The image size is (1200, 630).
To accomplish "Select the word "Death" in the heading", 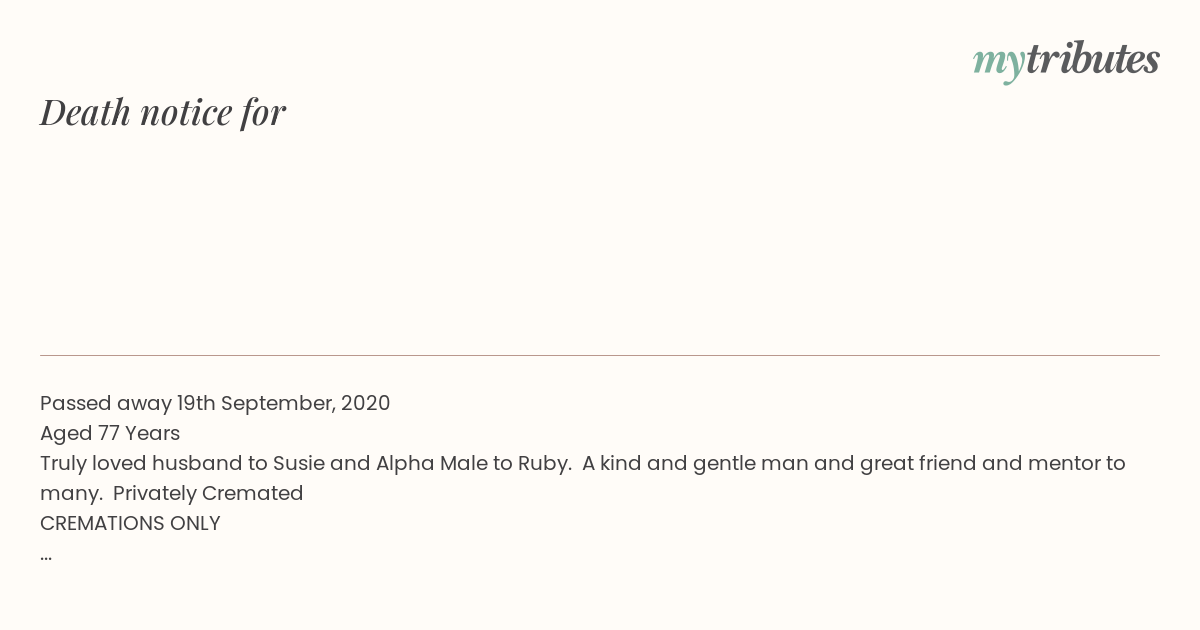I will pyautogui.click(x=85, y=112).
